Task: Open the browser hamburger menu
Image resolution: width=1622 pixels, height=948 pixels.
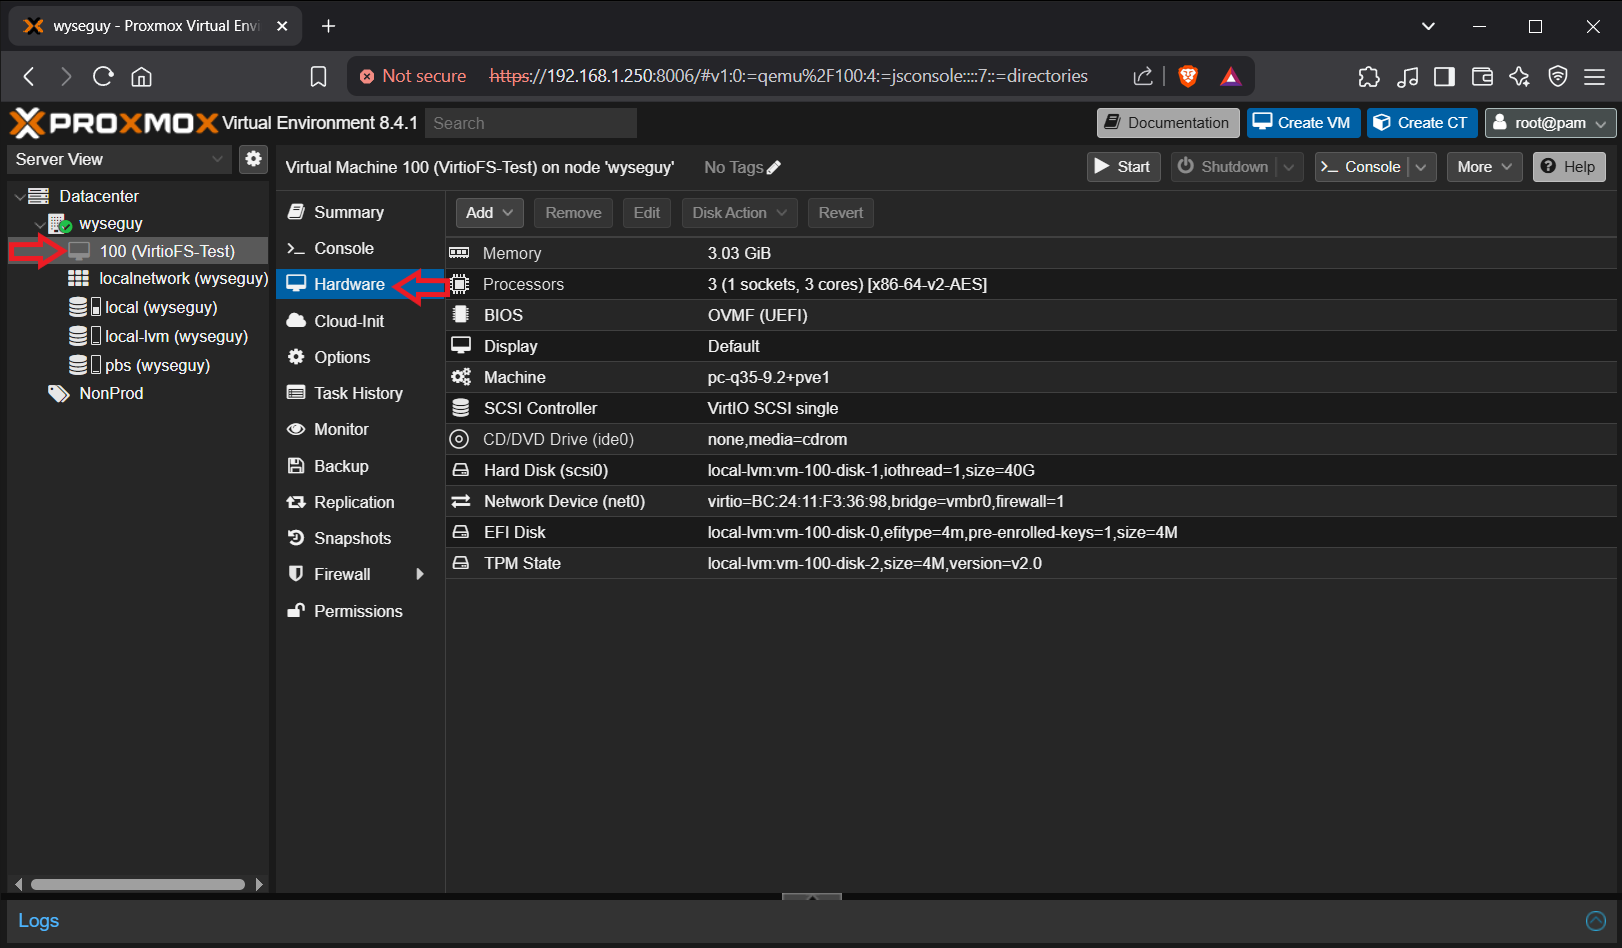Action: (x=1595, y=76)
